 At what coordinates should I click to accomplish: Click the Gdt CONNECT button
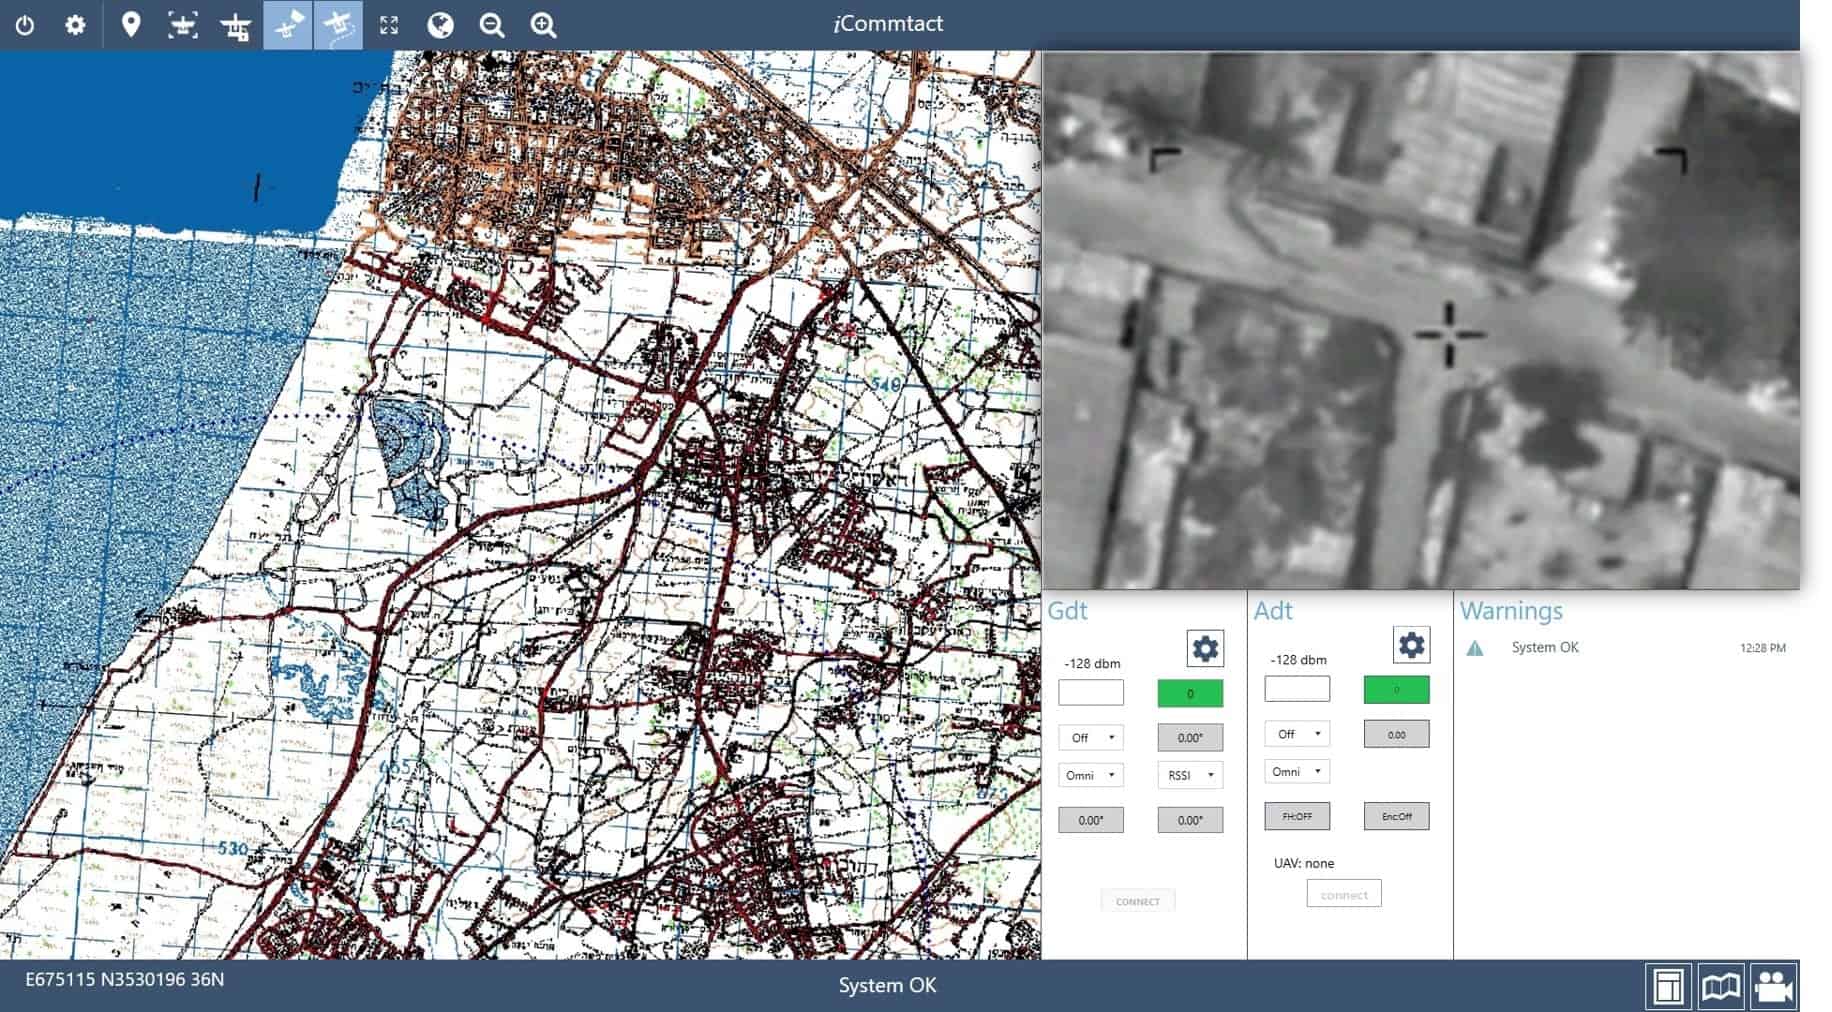1138,901
